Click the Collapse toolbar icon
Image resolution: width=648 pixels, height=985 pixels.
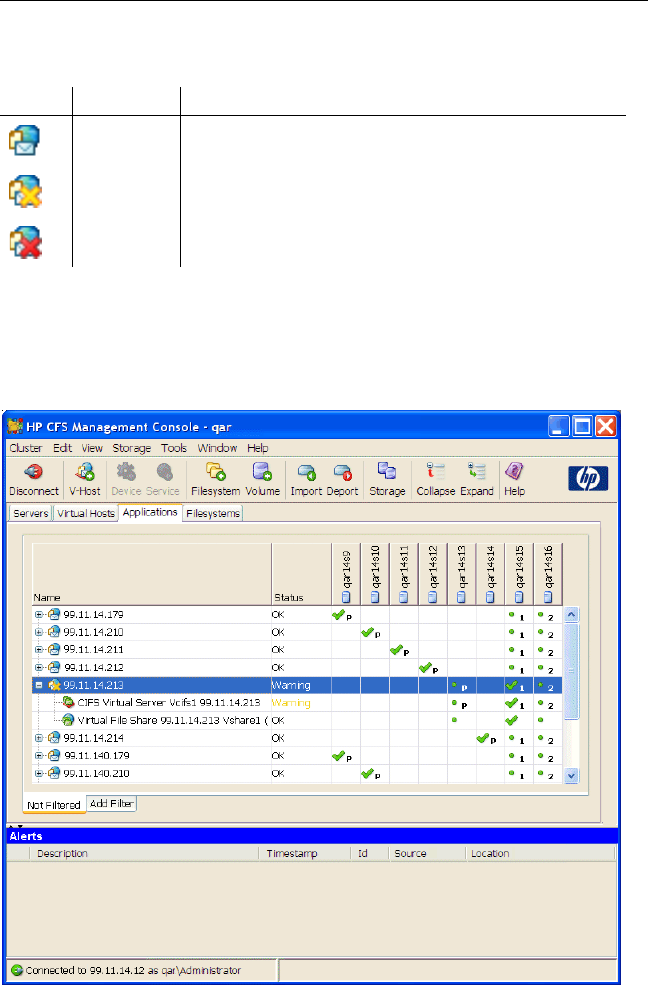[x=436, y=472]
